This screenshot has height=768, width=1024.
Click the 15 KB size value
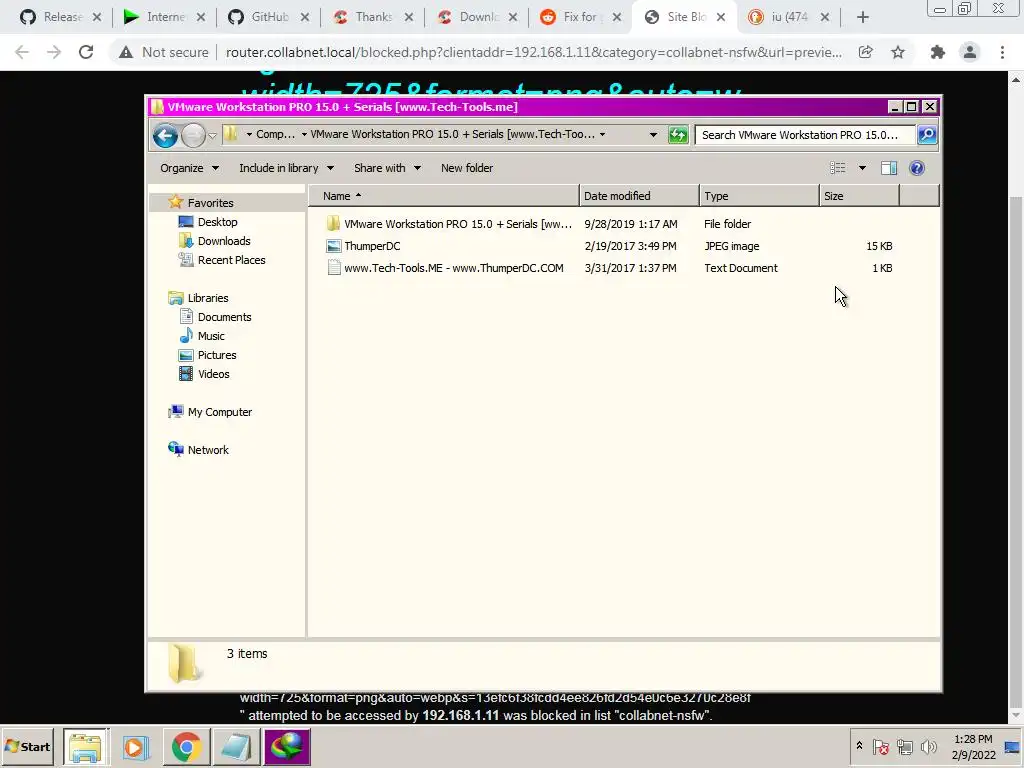pos(879,246)
